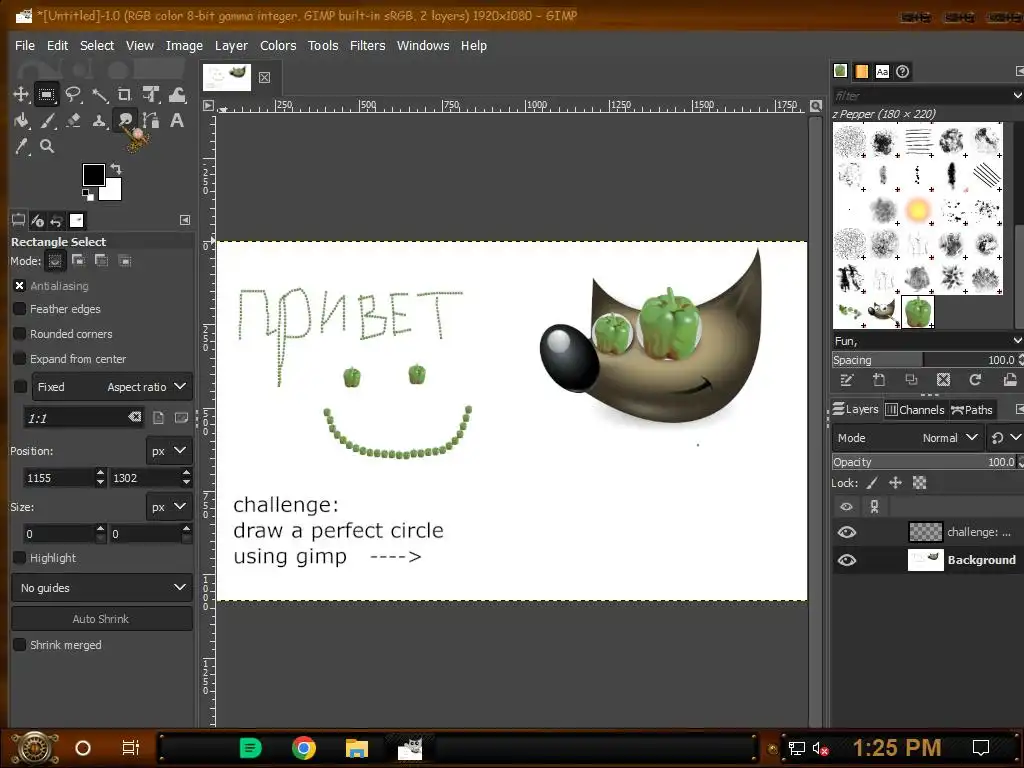This screenshot has height=768, width=1024.
Task: Select the Eraser tool
Action: pyautogui.click(x=73, y=120)
